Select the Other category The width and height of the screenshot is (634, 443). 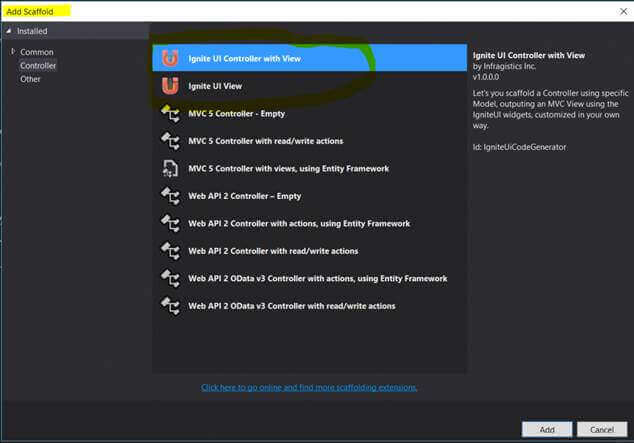(30, 79)
